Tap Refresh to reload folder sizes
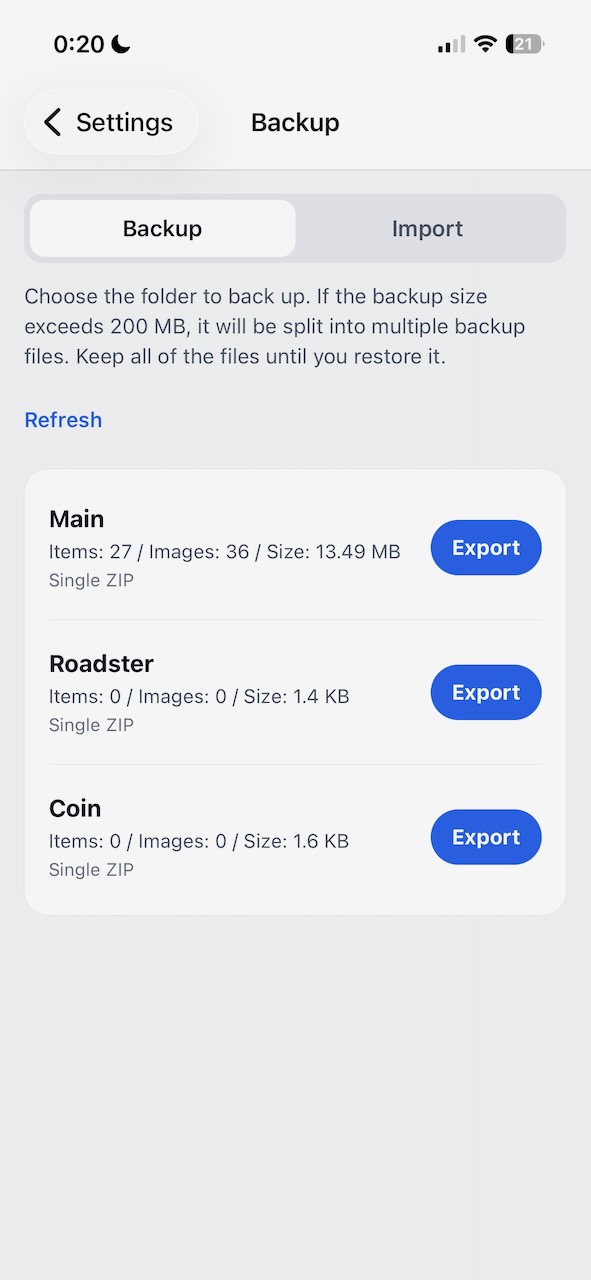591x1280 pixels. coord(63,419)
